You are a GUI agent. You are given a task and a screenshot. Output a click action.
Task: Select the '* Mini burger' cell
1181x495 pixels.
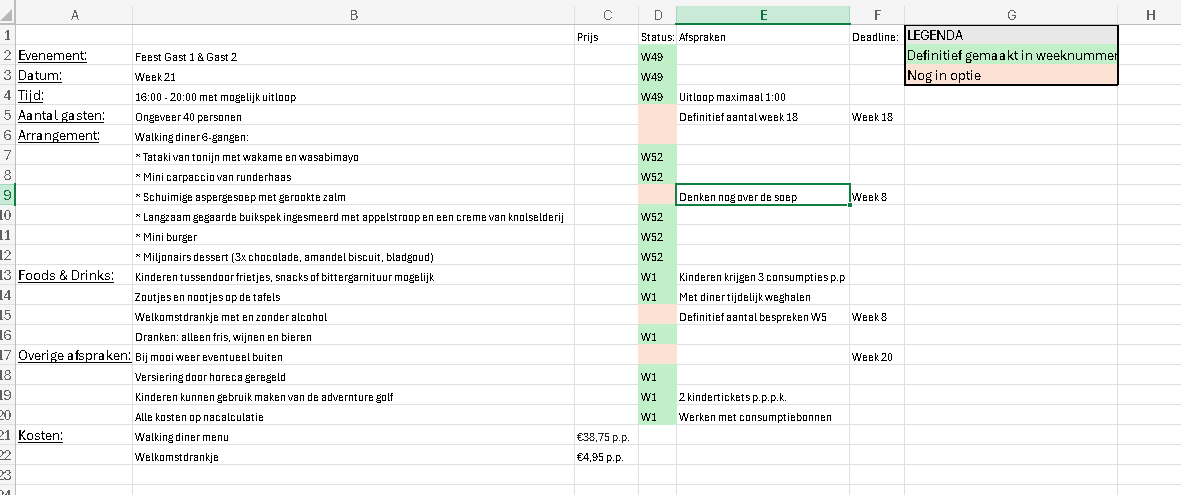point(353,237)
